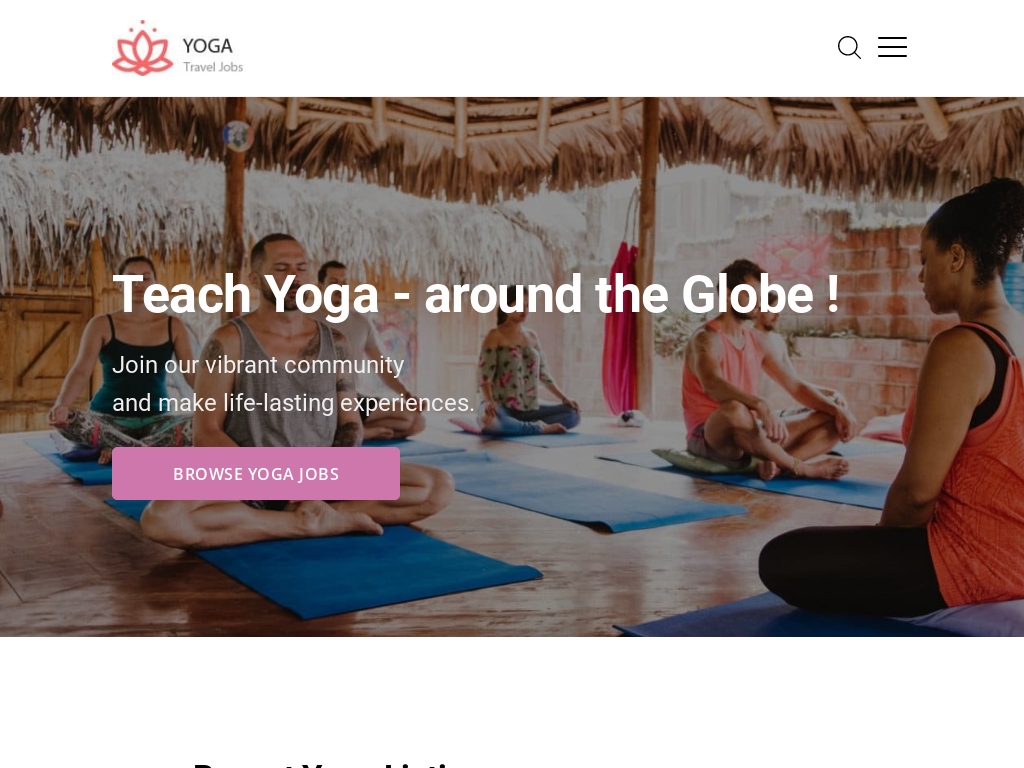Click the pink lotus logo icon
Viewport: 1024px width, 768px height.
pyautogui.click(x=142, y=48)
